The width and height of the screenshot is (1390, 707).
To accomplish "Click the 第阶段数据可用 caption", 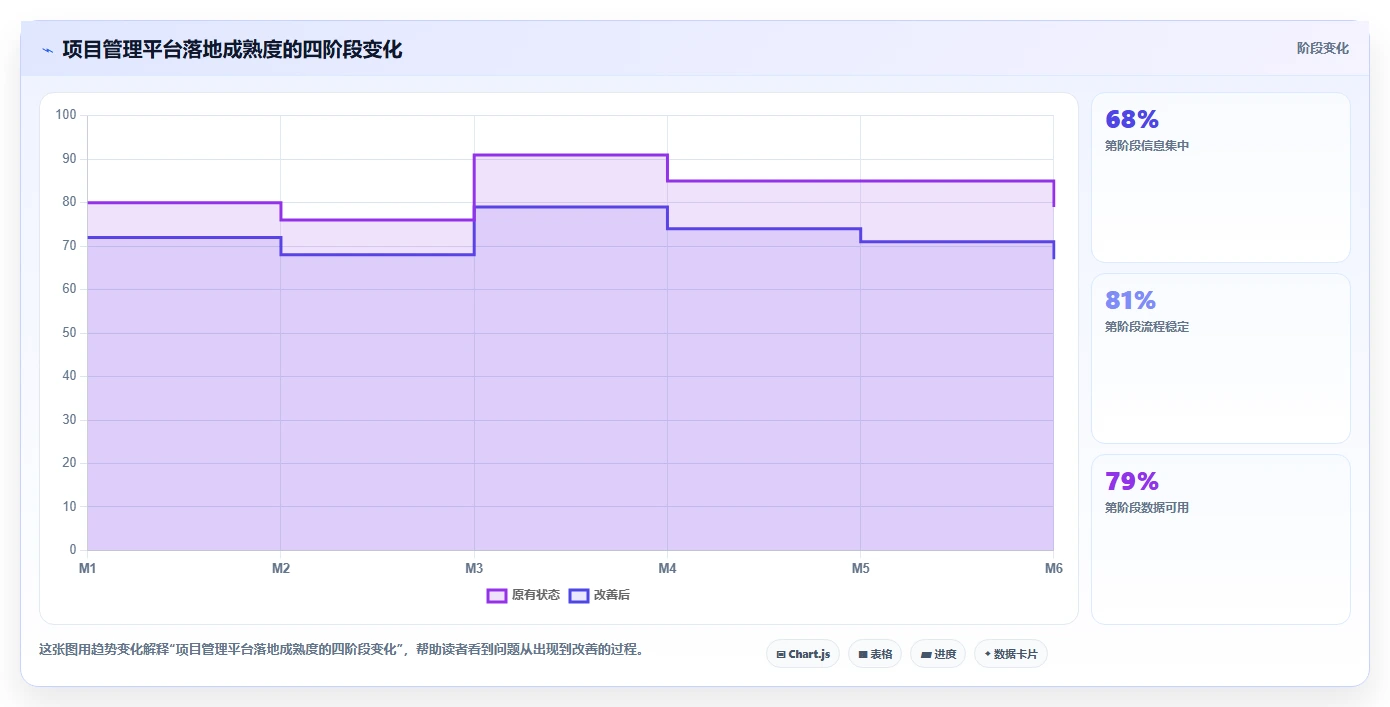I will click(1147, 508).
